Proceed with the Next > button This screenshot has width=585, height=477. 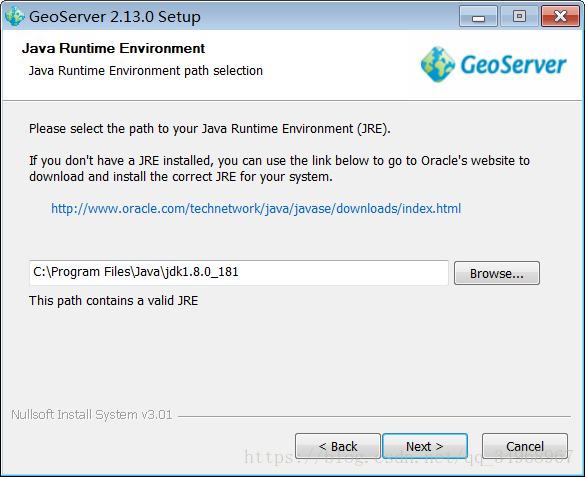[425, 446]
